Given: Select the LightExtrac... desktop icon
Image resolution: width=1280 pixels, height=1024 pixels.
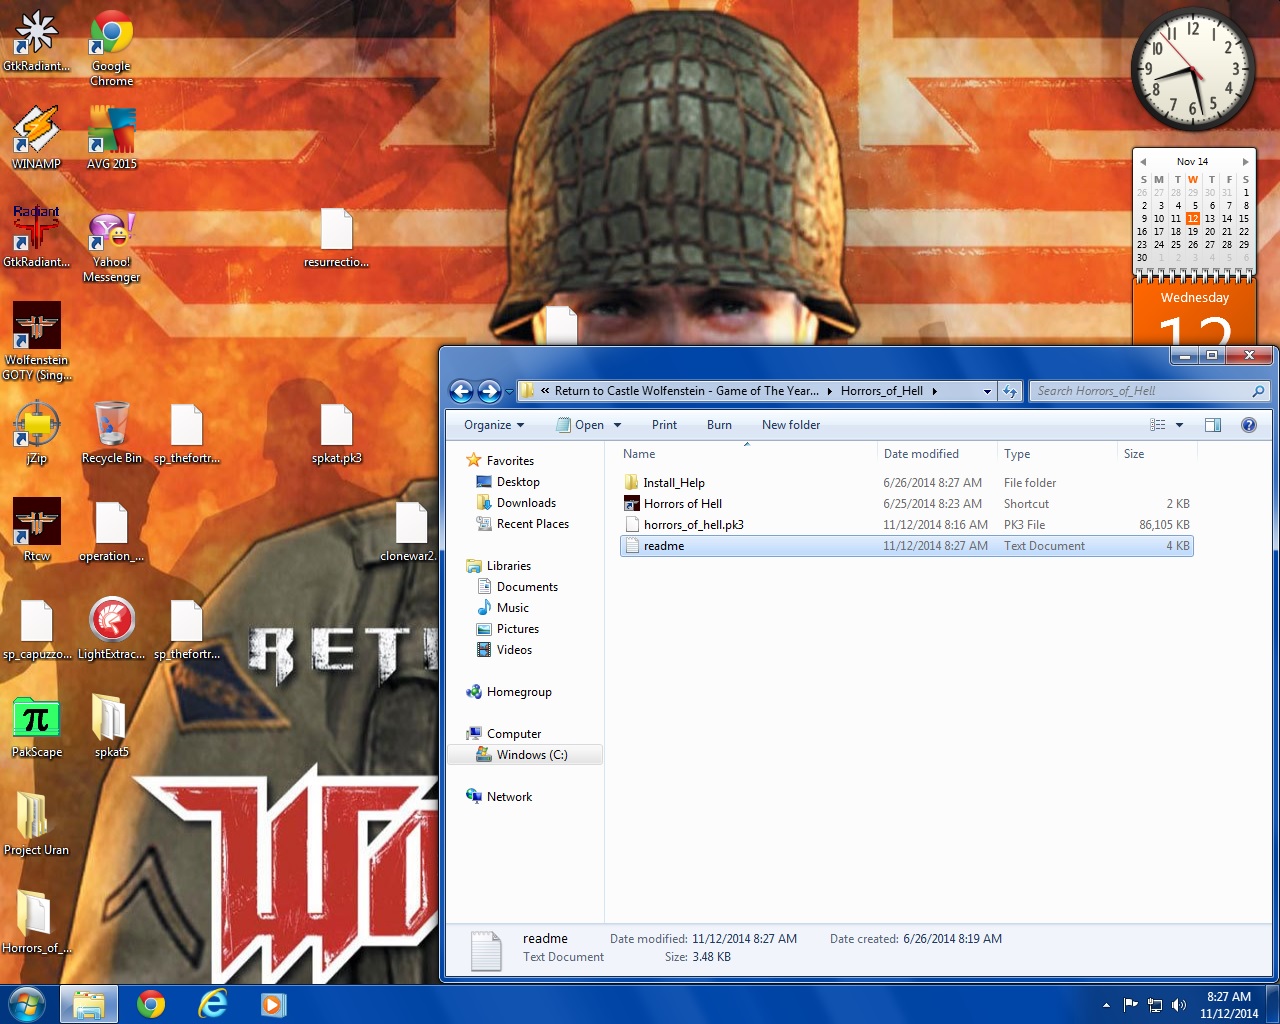Looking at the screenshot, I should pyautogui.click(x=112, y=629).
